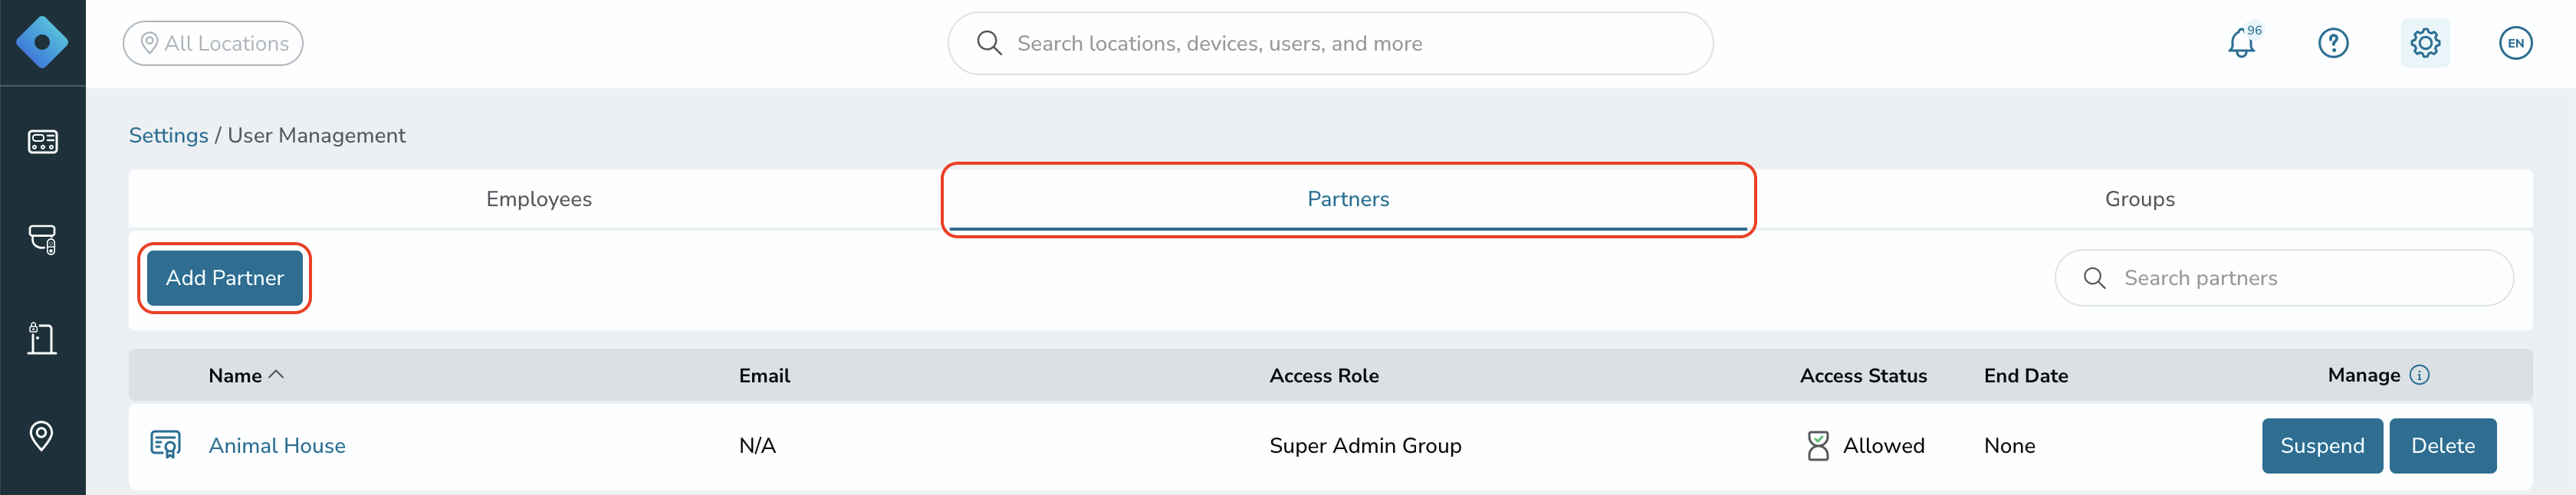
Task: Open the settings gear icon
Action: click(2425, 43)
